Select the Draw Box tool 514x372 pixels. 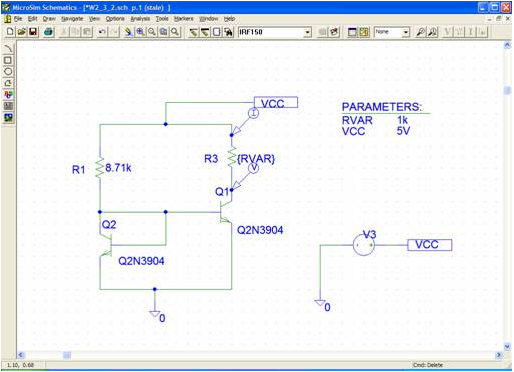[x=8, y=60]
